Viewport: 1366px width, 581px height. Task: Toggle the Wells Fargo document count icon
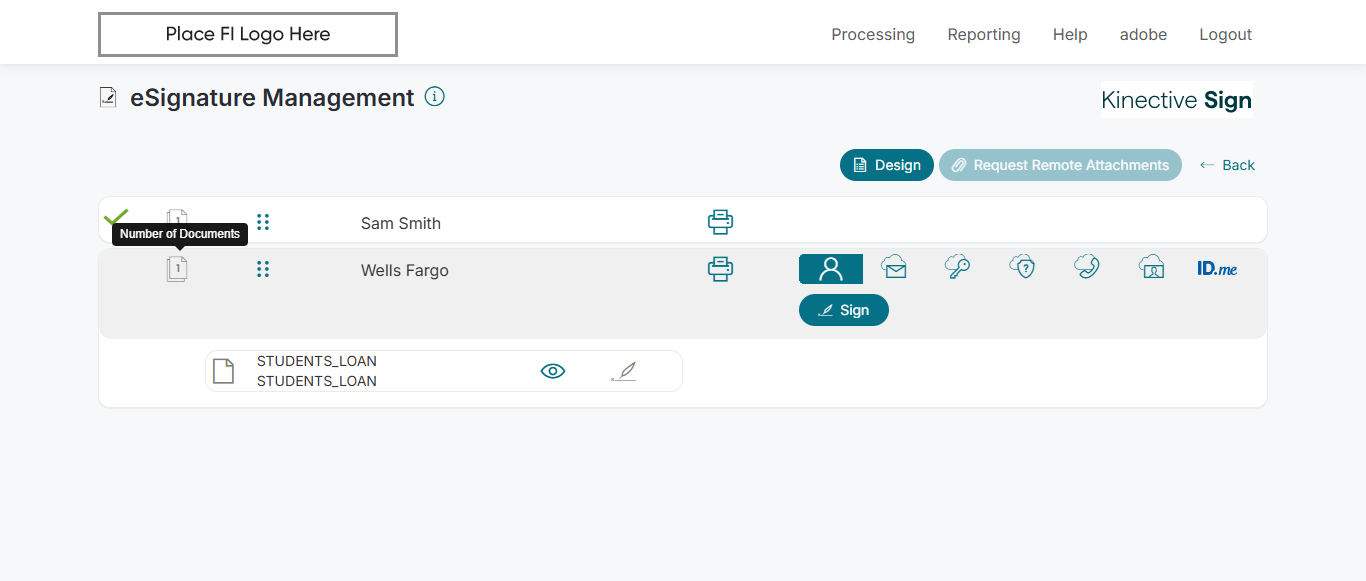pos(177,269)
